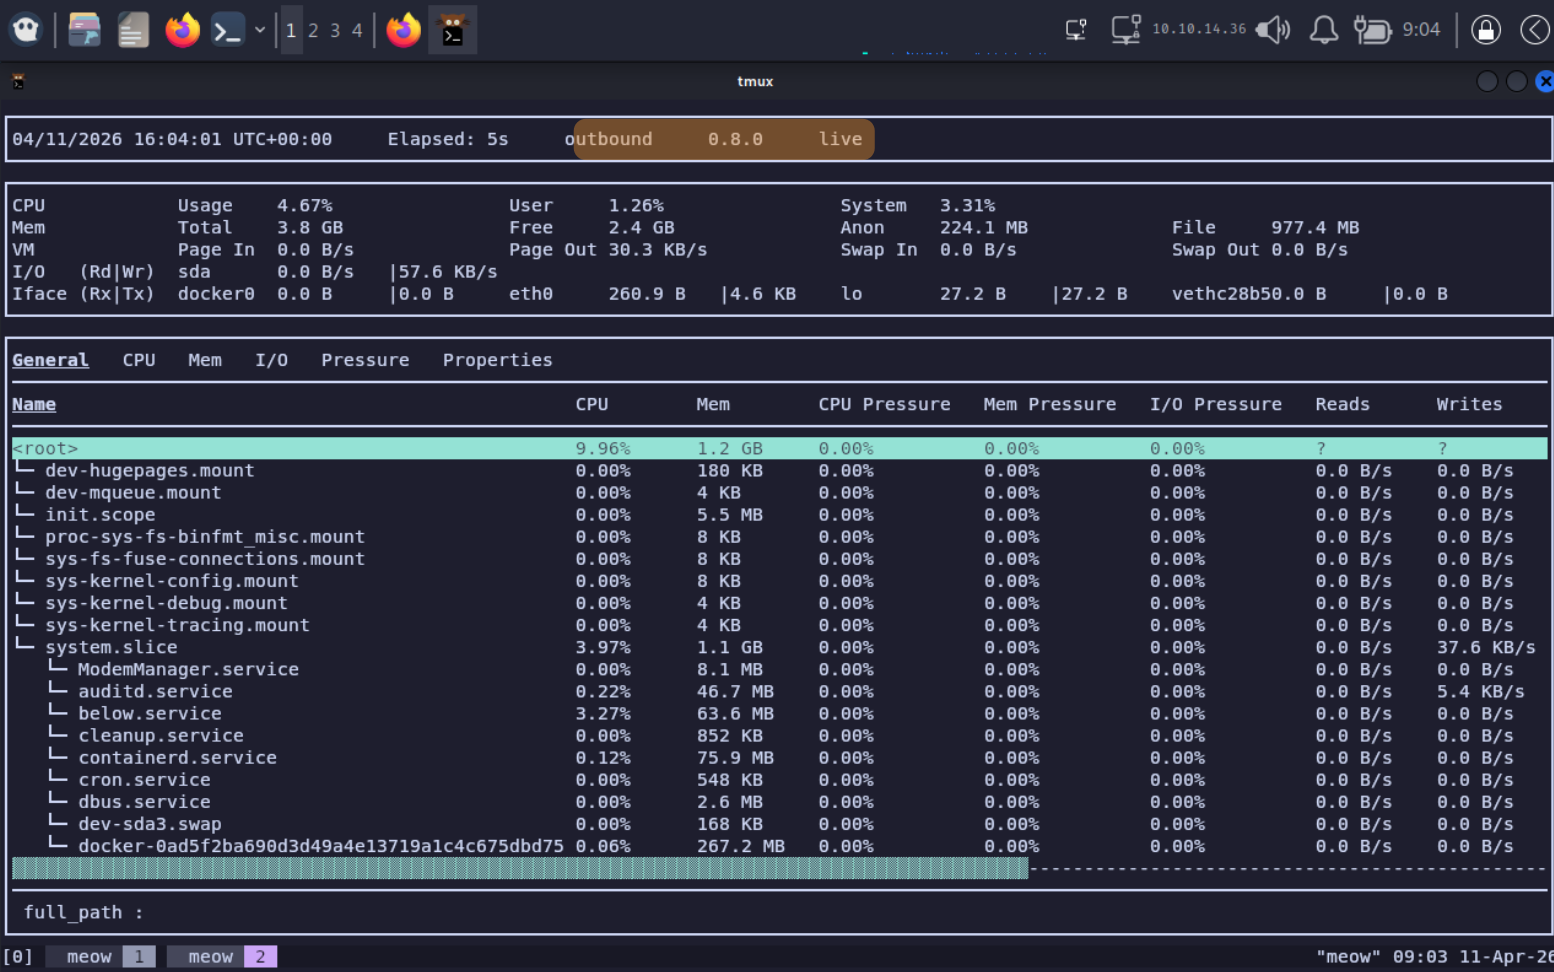Open the battery power manager icon
Viewport: 1554px width, 972px height.
pos(1373,30)
